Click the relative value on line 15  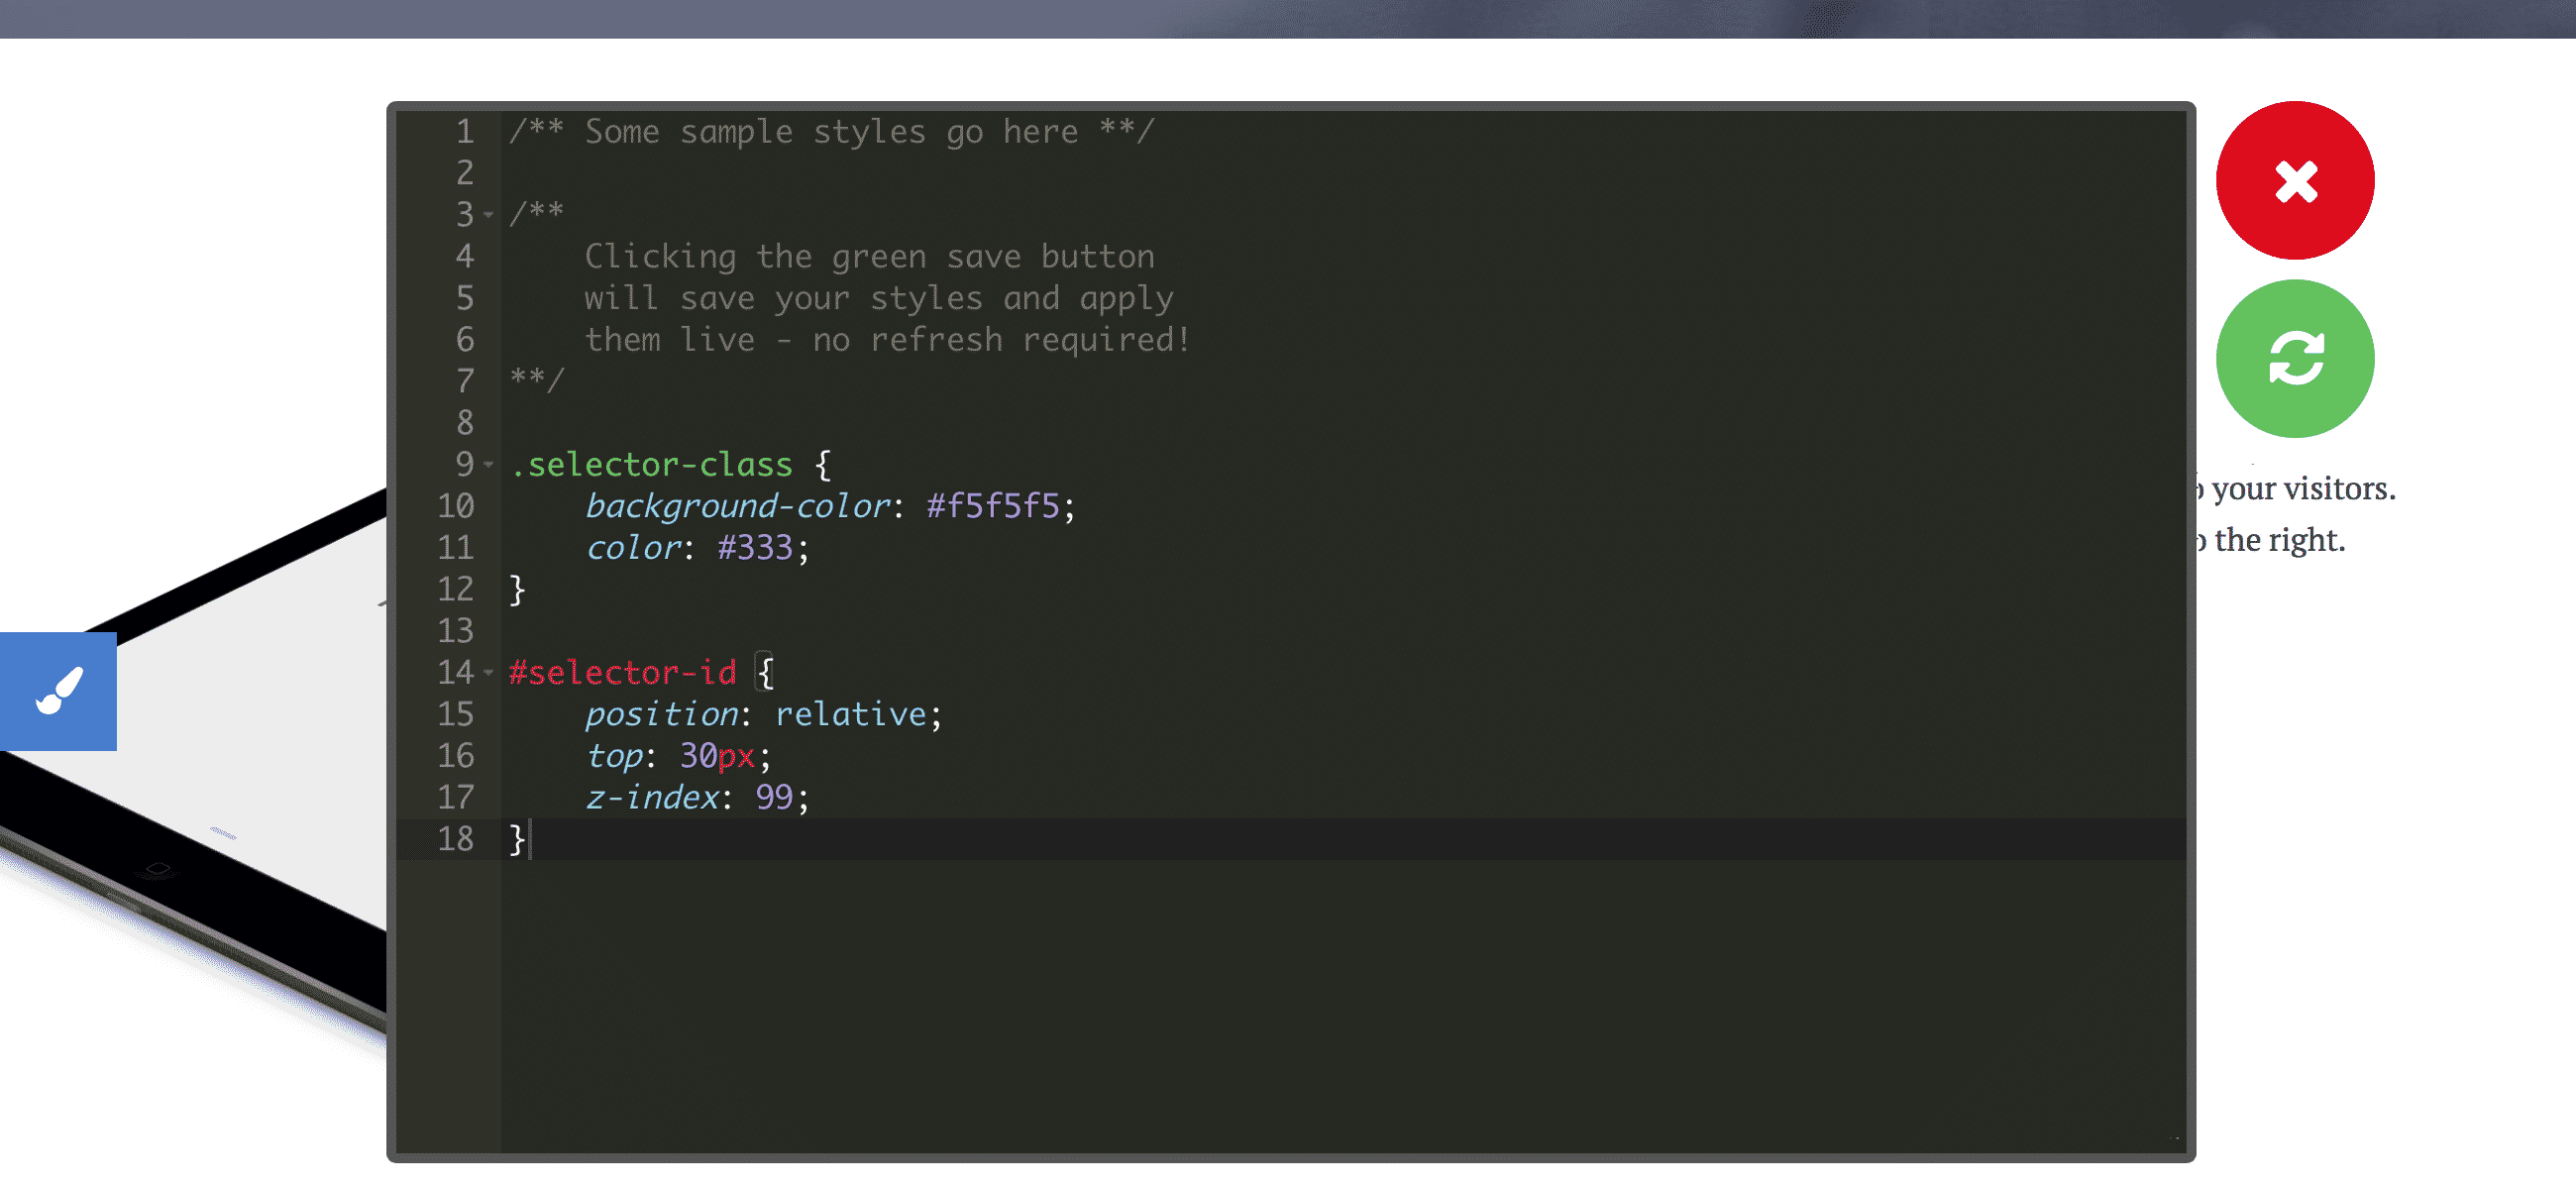click(851, 714)
